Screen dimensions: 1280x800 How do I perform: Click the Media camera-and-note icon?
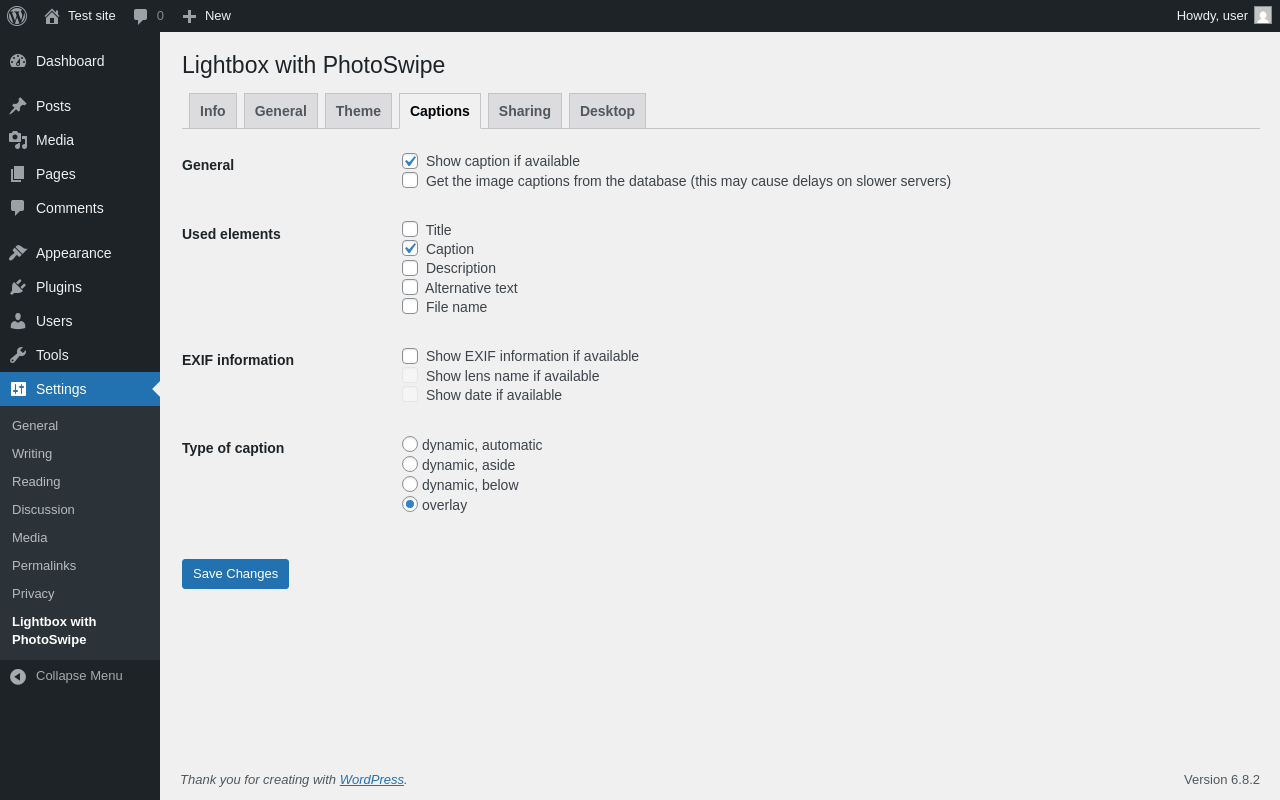(18, 140)
